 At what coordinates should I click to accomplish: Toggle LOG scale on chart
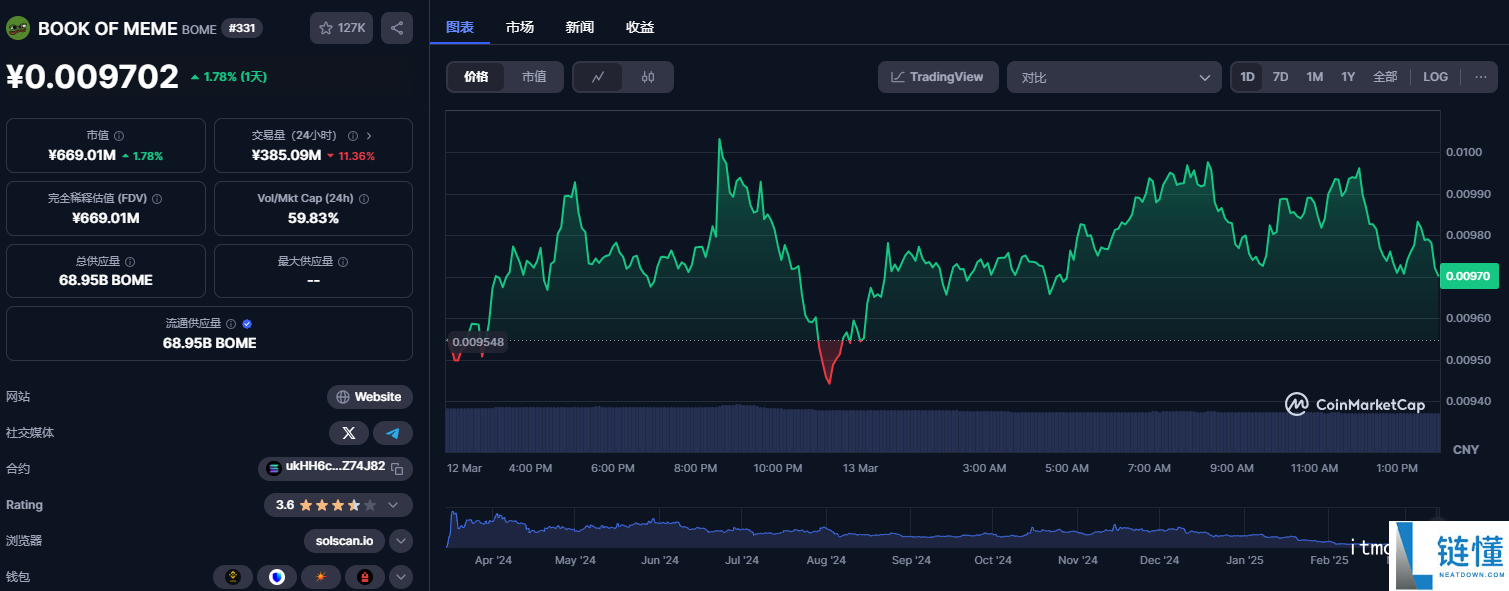[1435, 77]
